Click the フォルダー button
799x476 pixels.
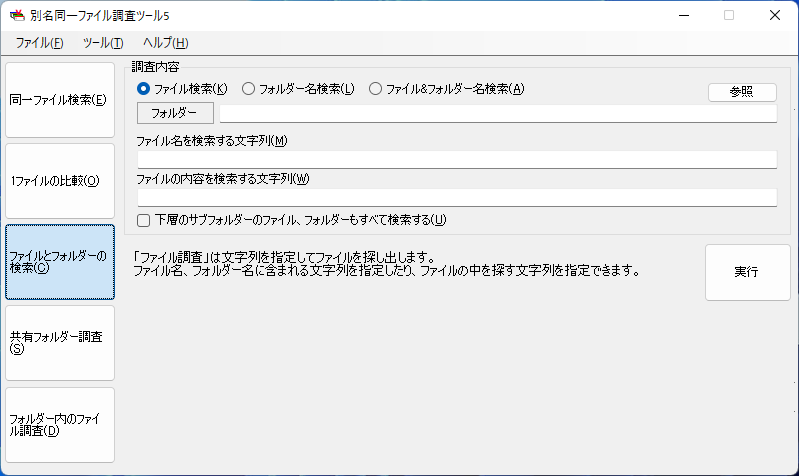pos(175,113)
